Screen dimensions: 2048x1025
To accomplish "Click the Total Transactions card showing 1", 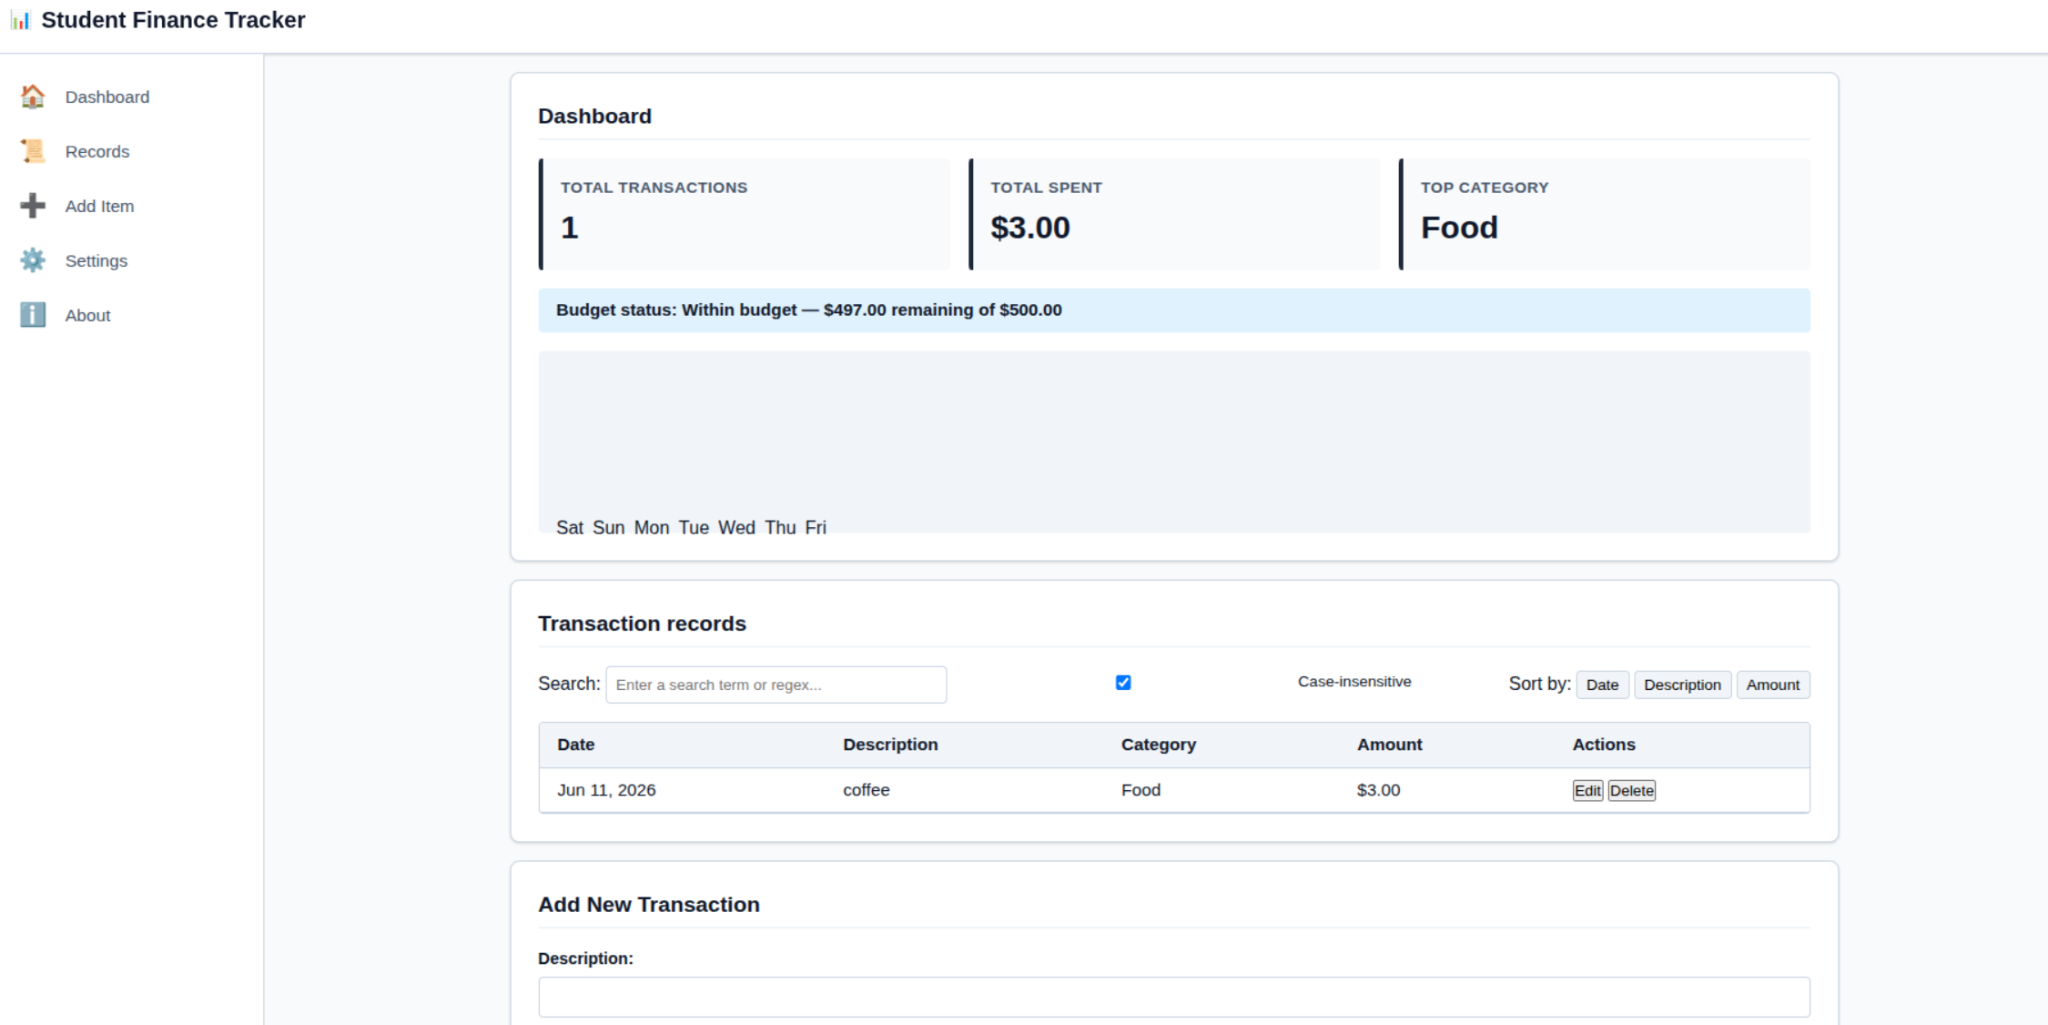I will point(745,214).
